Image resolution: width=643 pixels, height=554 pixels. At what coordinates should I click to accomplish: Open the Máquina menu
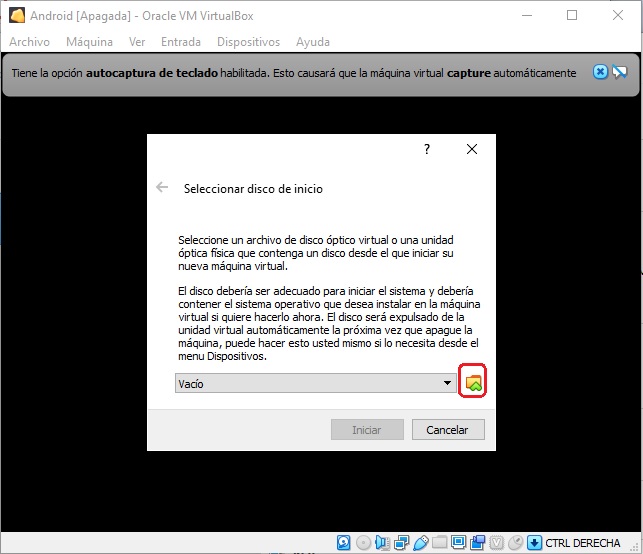click(x=89, y=42)
